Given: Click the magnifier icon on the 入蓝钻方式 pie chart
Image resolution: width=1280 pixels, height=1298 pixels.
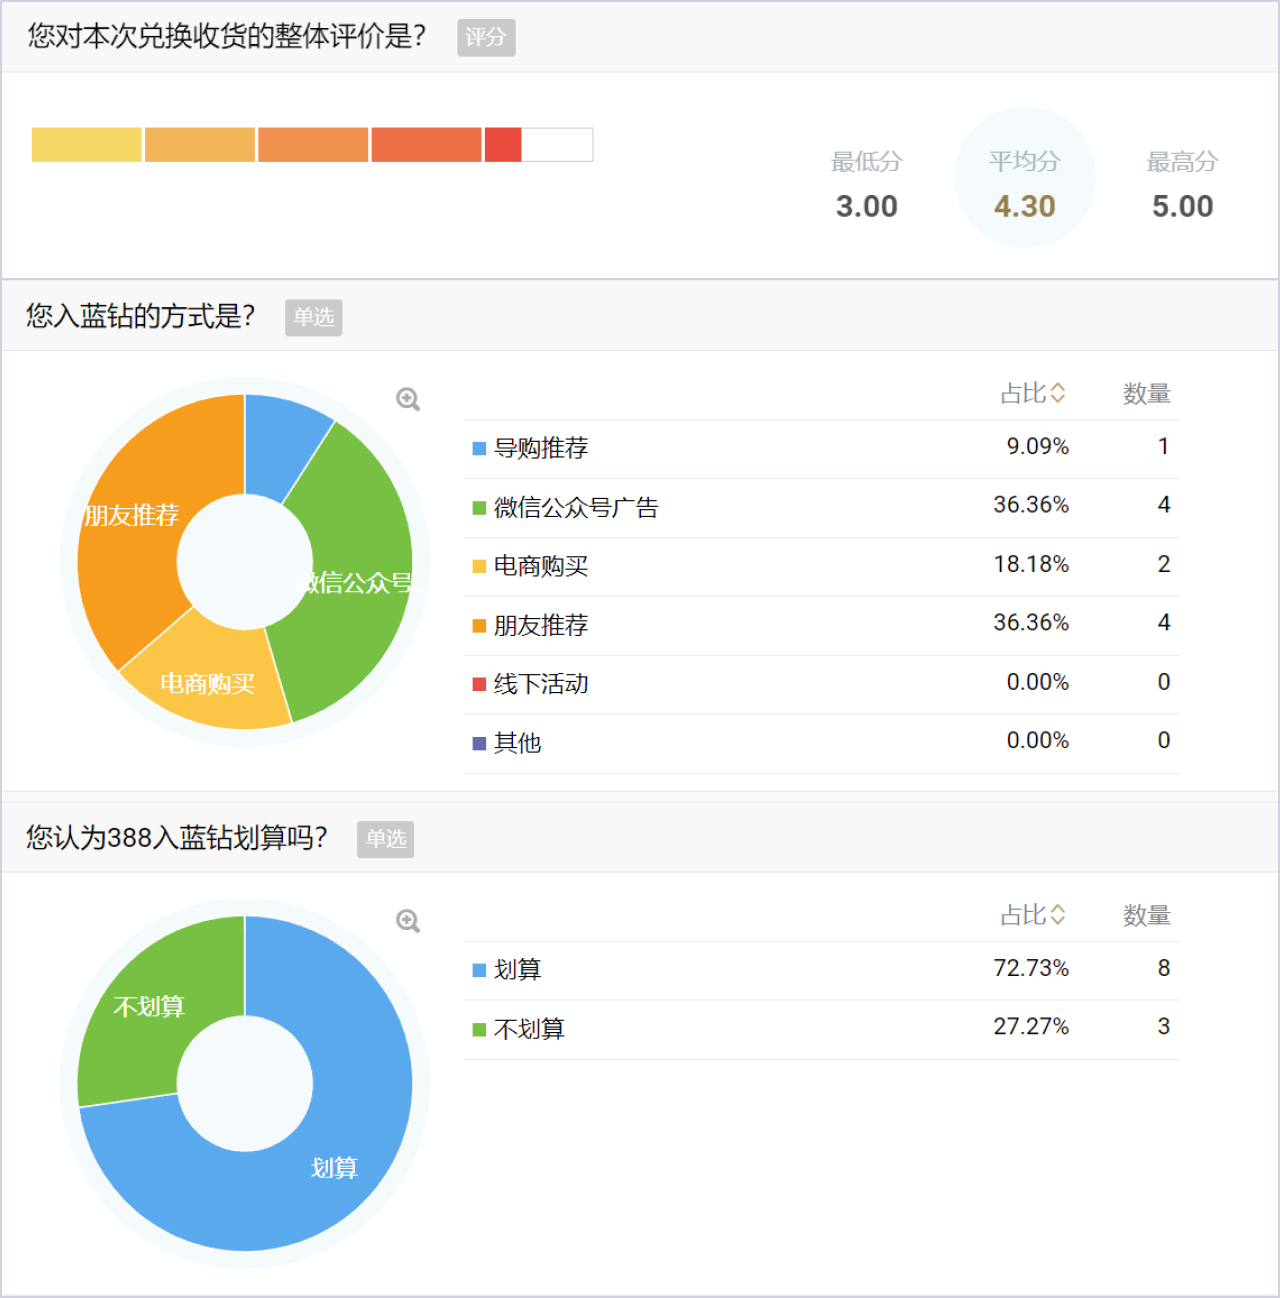Looking at the screenshot, I should [408, 400].
